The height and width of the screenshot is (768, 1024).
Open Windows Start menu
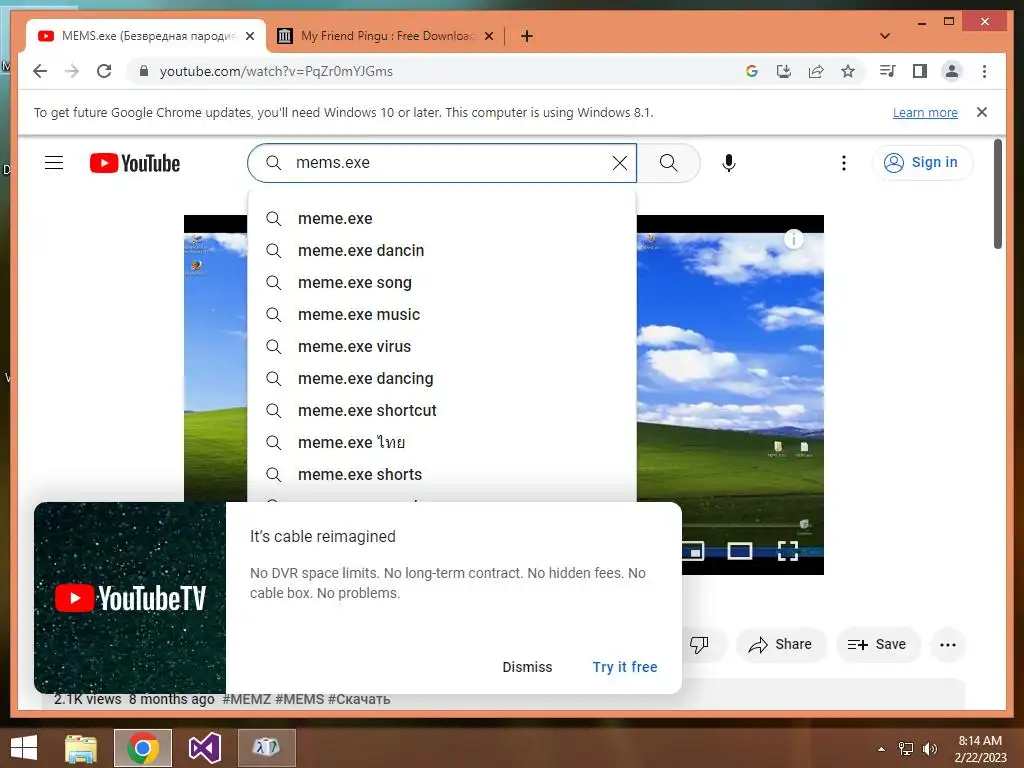click(24, 748)
